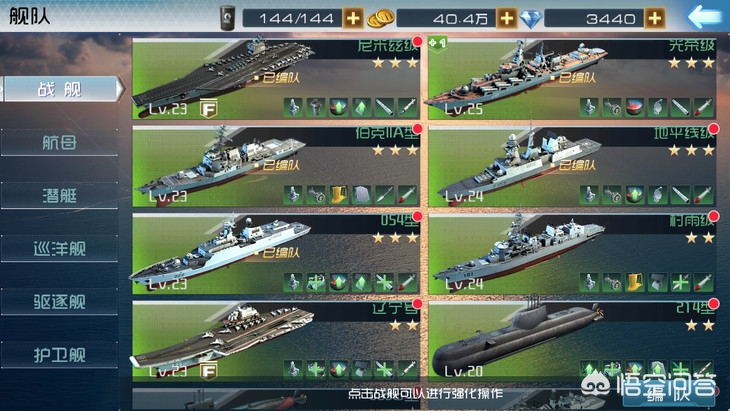730x411 pixels.
Task: Select the 护卫舰 category tab
Action: [x=59, y=355]
